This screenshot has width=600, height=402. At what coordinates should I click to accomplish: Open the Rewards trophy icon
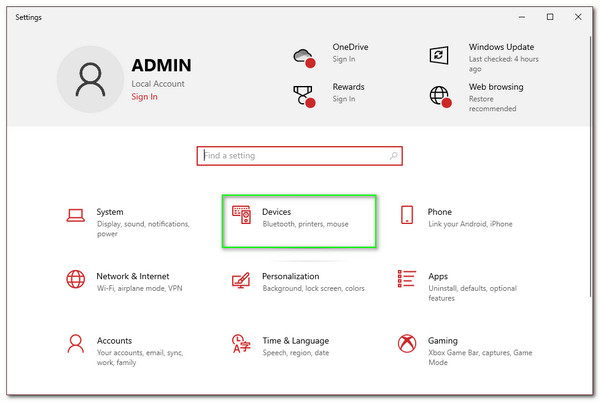pos(304,95)
